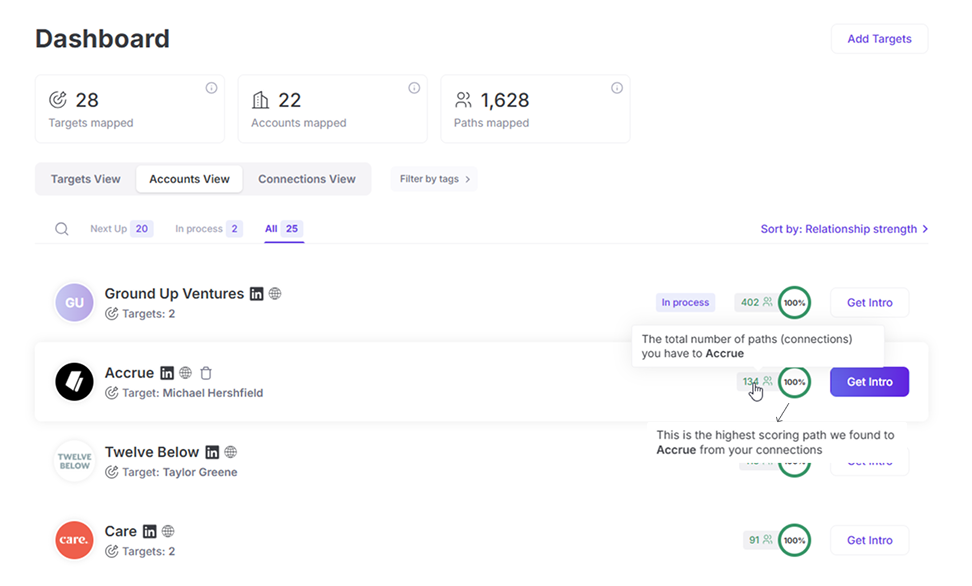
Task: Click the building icon on Accounts mapped stat
Action: 259,99
